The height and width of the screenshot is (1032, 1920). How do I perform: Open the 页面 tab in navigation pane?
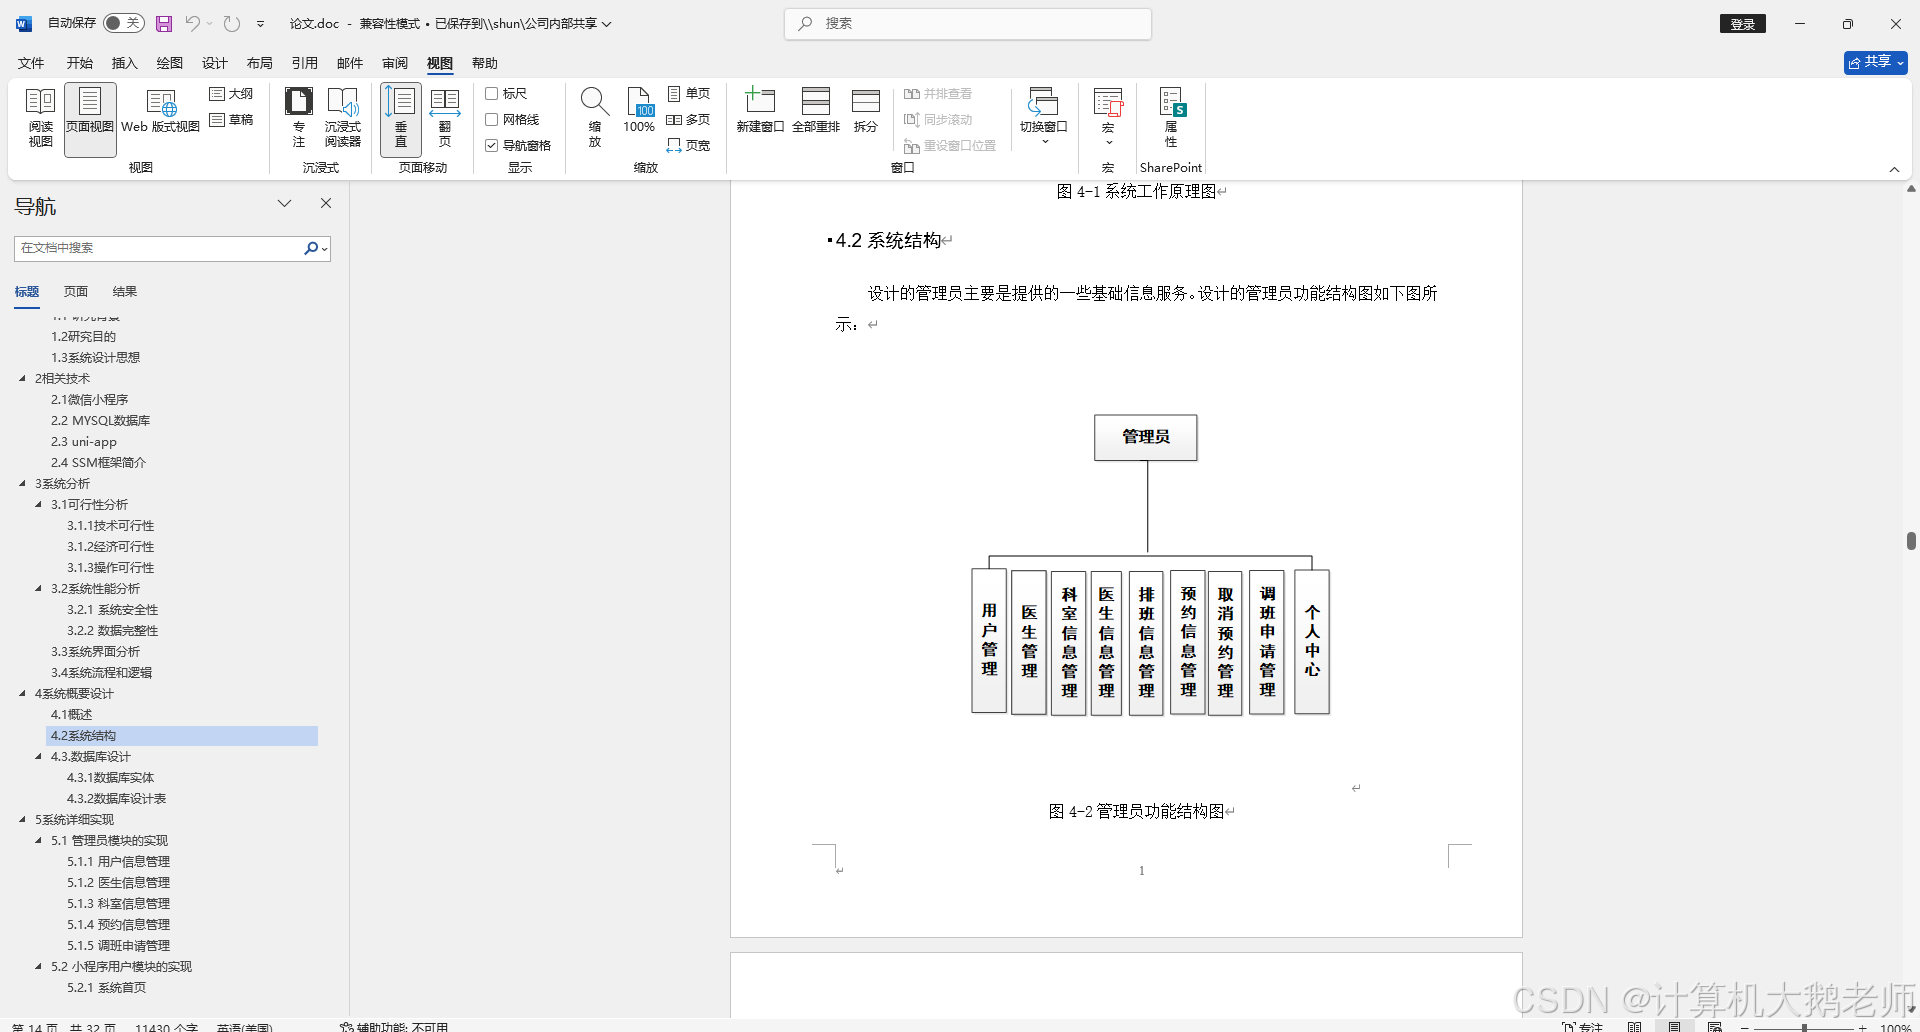pyautogui.click(x=75, y=291)
